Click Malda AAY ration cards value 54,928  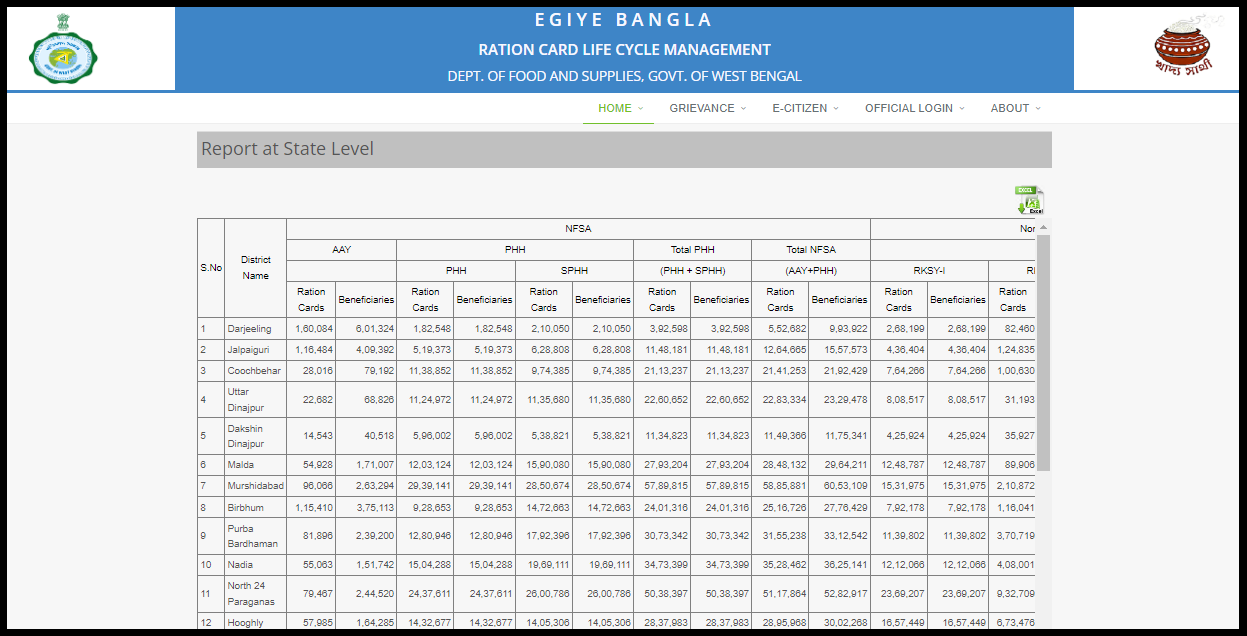[317, 465]
